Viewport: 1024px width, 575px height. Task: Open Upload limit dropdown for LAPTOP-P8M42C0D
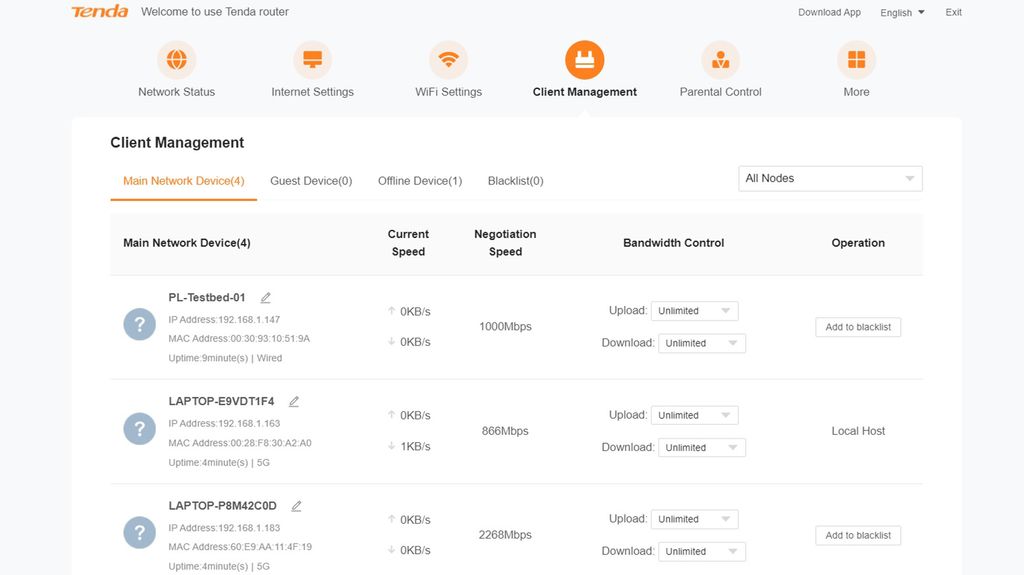(694, 519)
